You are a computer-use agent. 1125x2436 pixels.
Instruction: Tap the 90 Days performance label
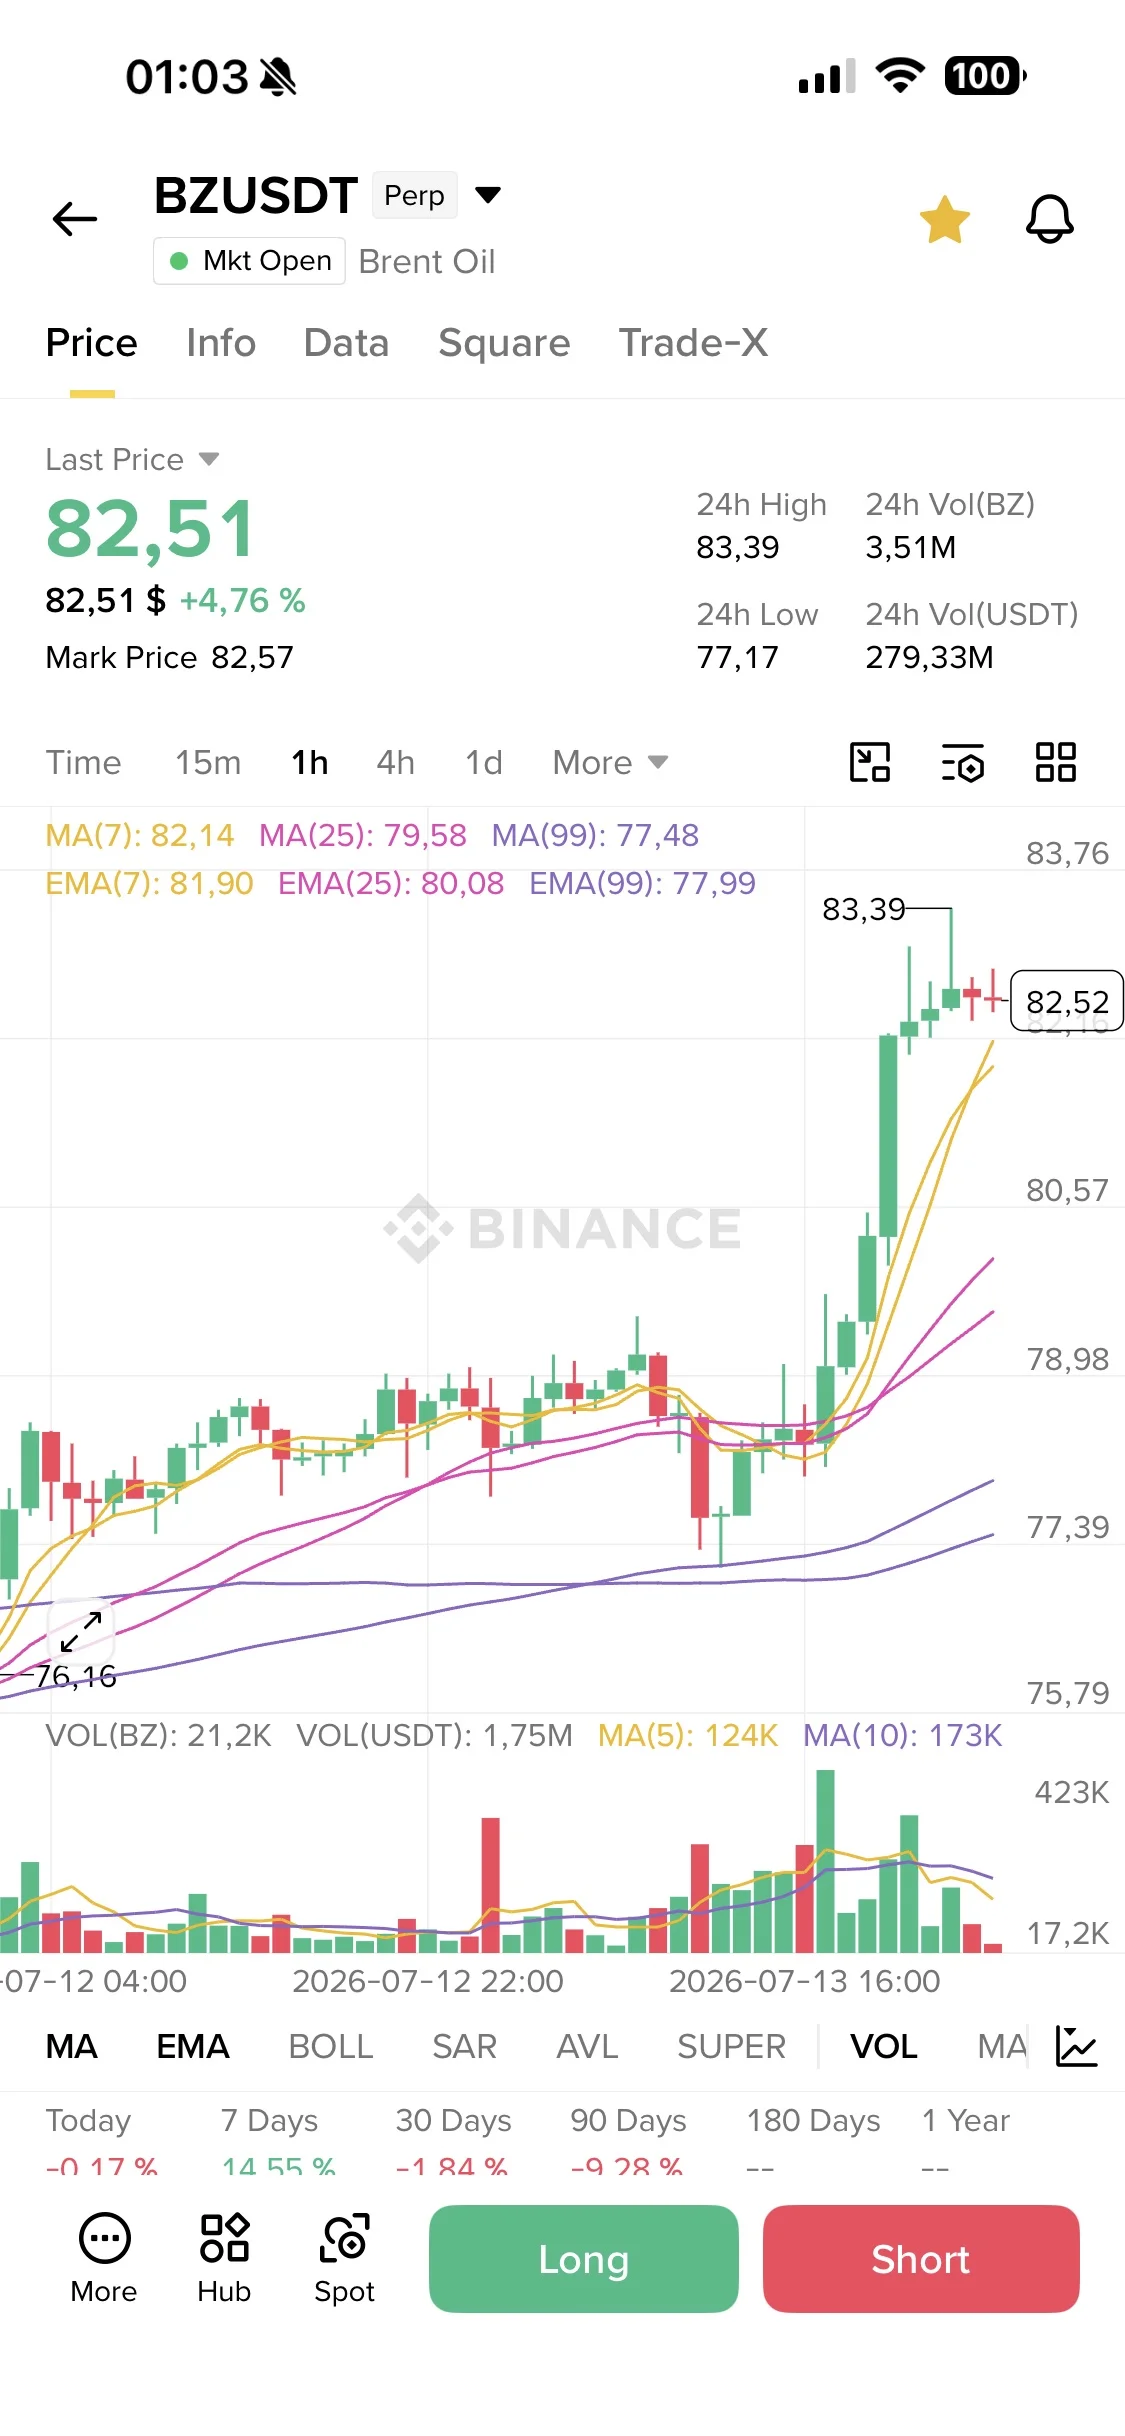click(629, 2120)
